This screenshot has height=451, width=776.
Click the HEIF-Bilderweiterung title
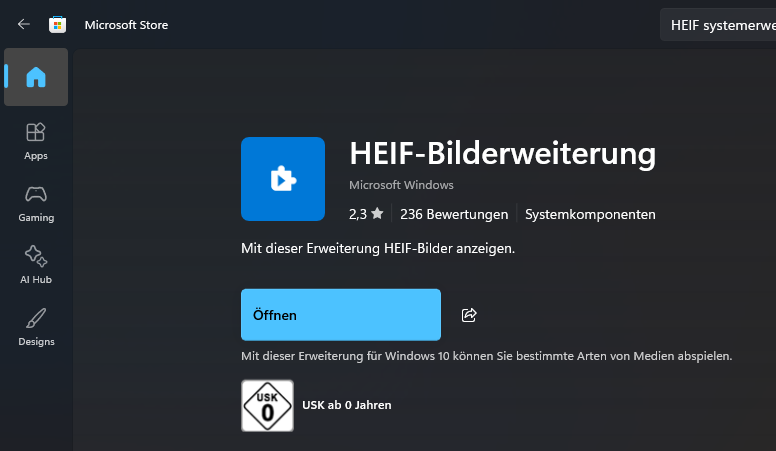coord(503,153)
